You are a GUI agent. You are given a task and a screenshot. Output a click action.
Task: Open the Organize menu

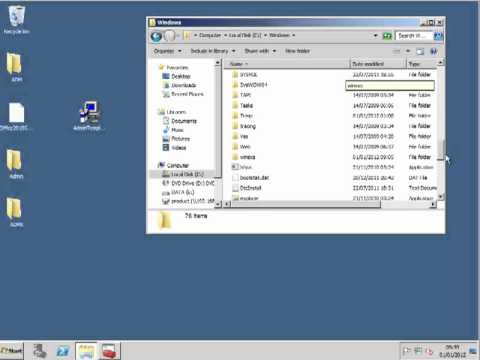pyautogui.click(x=168, y=51)
